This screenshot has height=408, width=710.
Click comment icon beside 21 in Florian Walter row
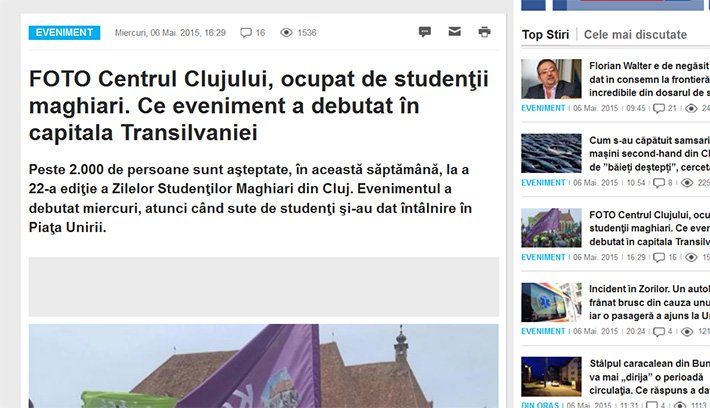point(659,108)
